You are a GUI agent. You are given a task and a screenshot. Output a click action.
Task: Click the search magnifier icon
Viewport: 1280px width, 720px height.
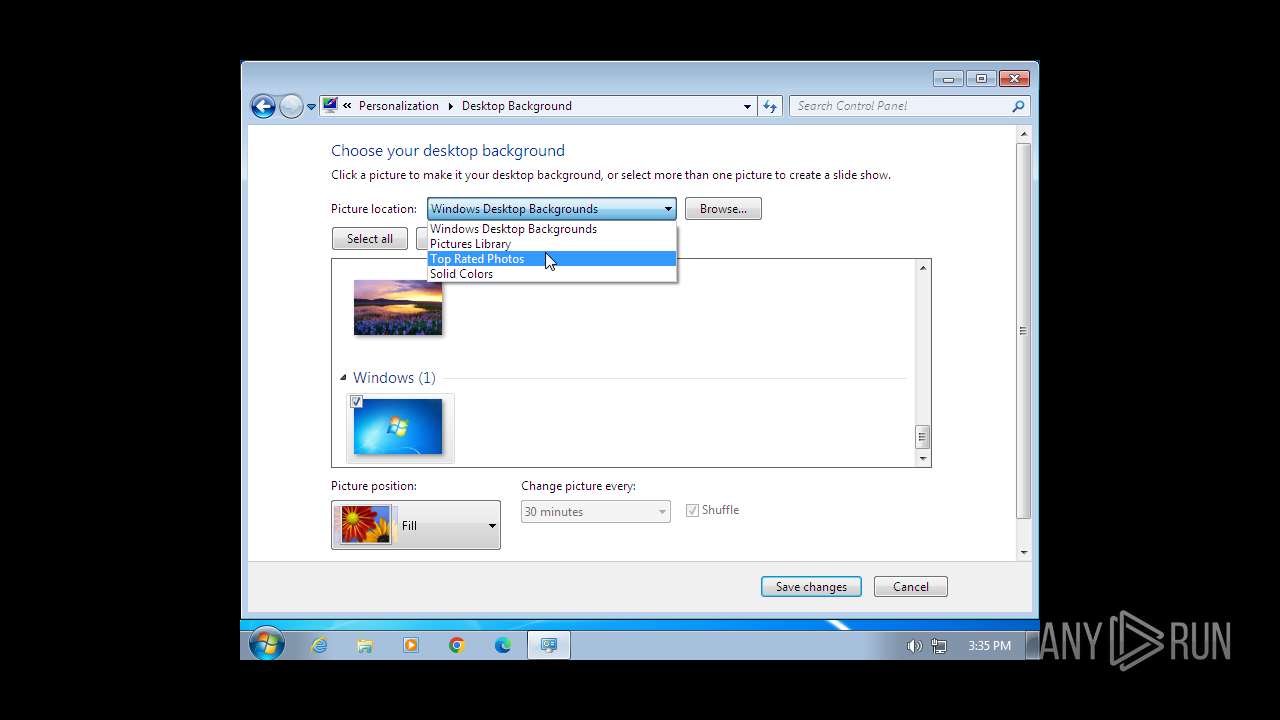tap(1018, 106)
